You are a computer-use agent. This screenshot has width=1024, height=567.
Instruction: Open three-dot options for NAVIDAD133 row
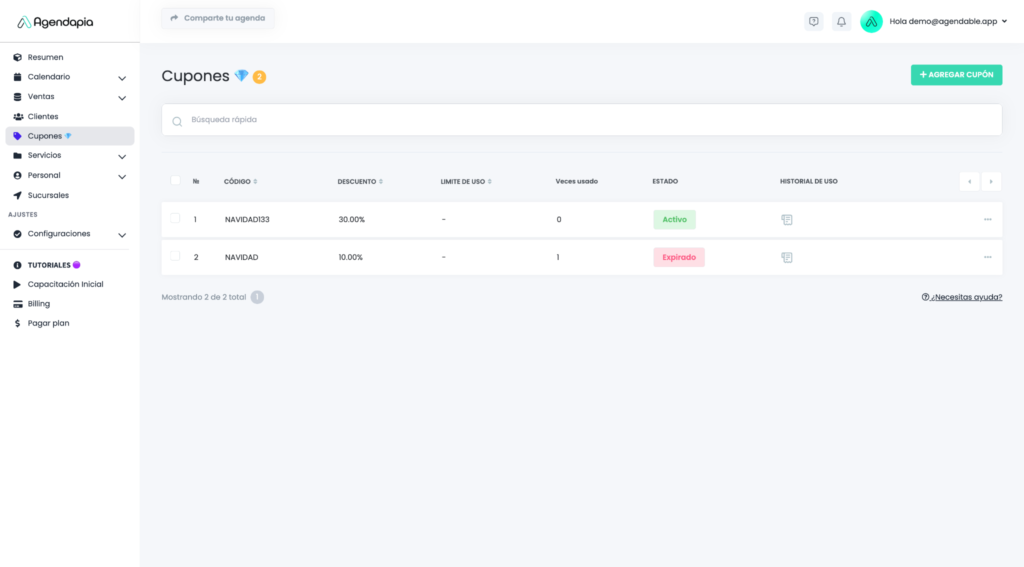987,219
